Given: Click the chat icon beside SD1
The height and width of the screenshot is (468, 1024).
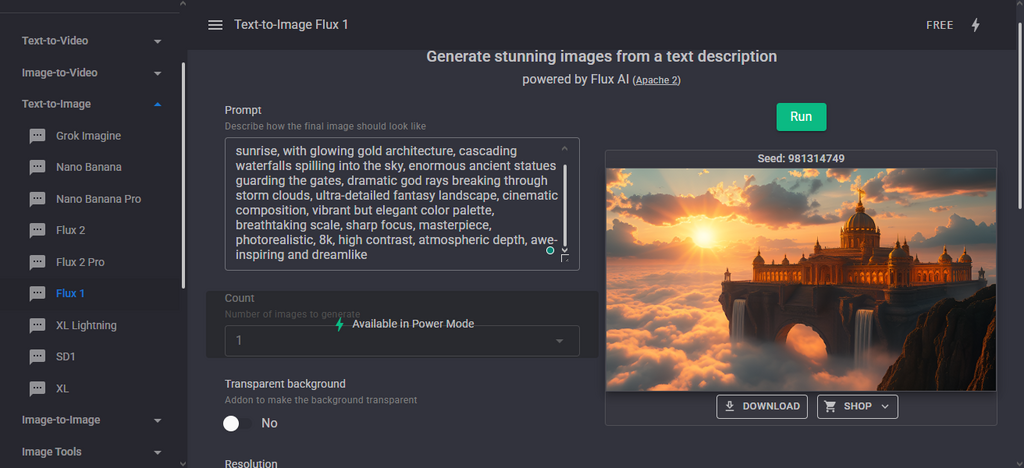Looking at the screenshot, I should [x=38, y=357].
